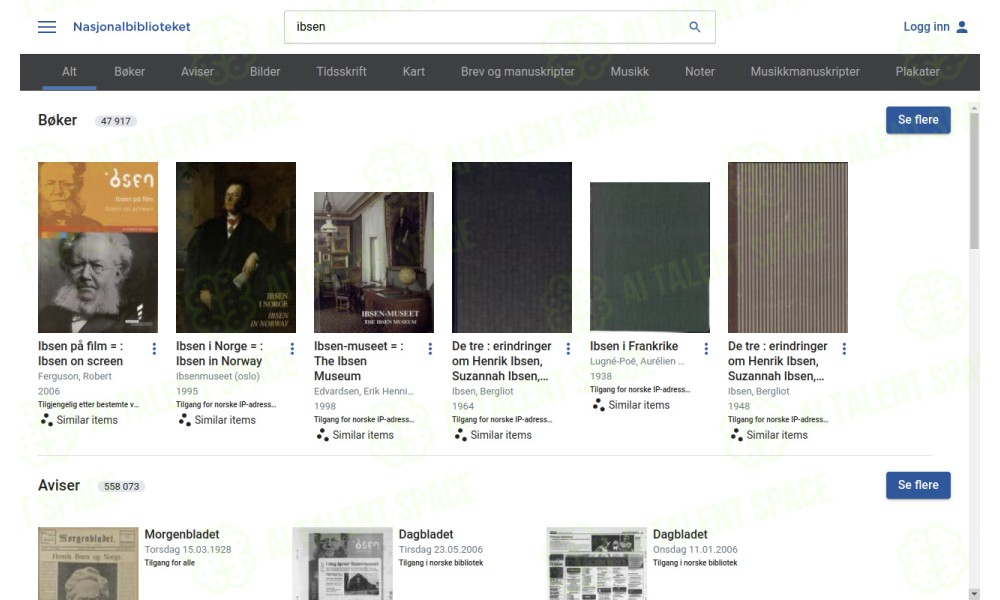Click the Nasjonalbiblioteket logo link
The height and width of the screenshot is (600, 1000).
(x=131, y=27)
